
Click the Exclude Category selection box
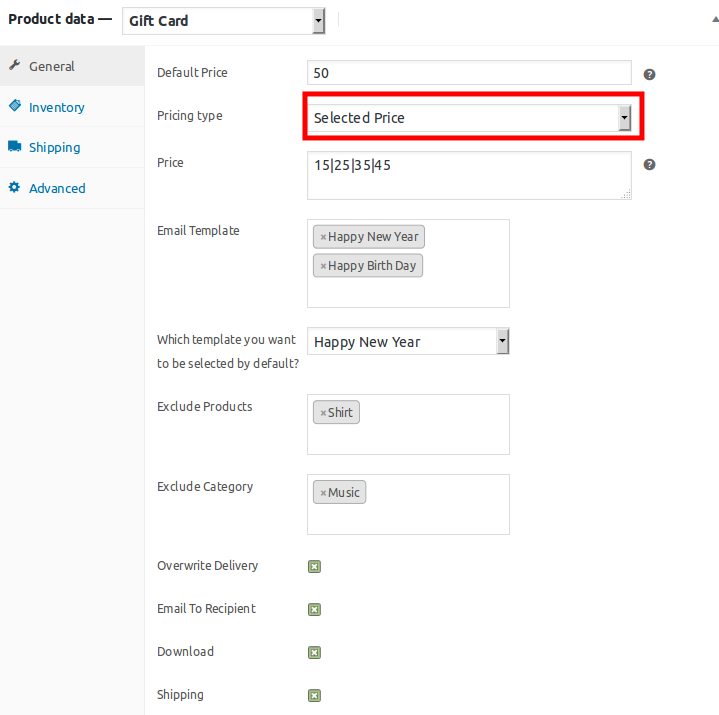tap(408, 504)
